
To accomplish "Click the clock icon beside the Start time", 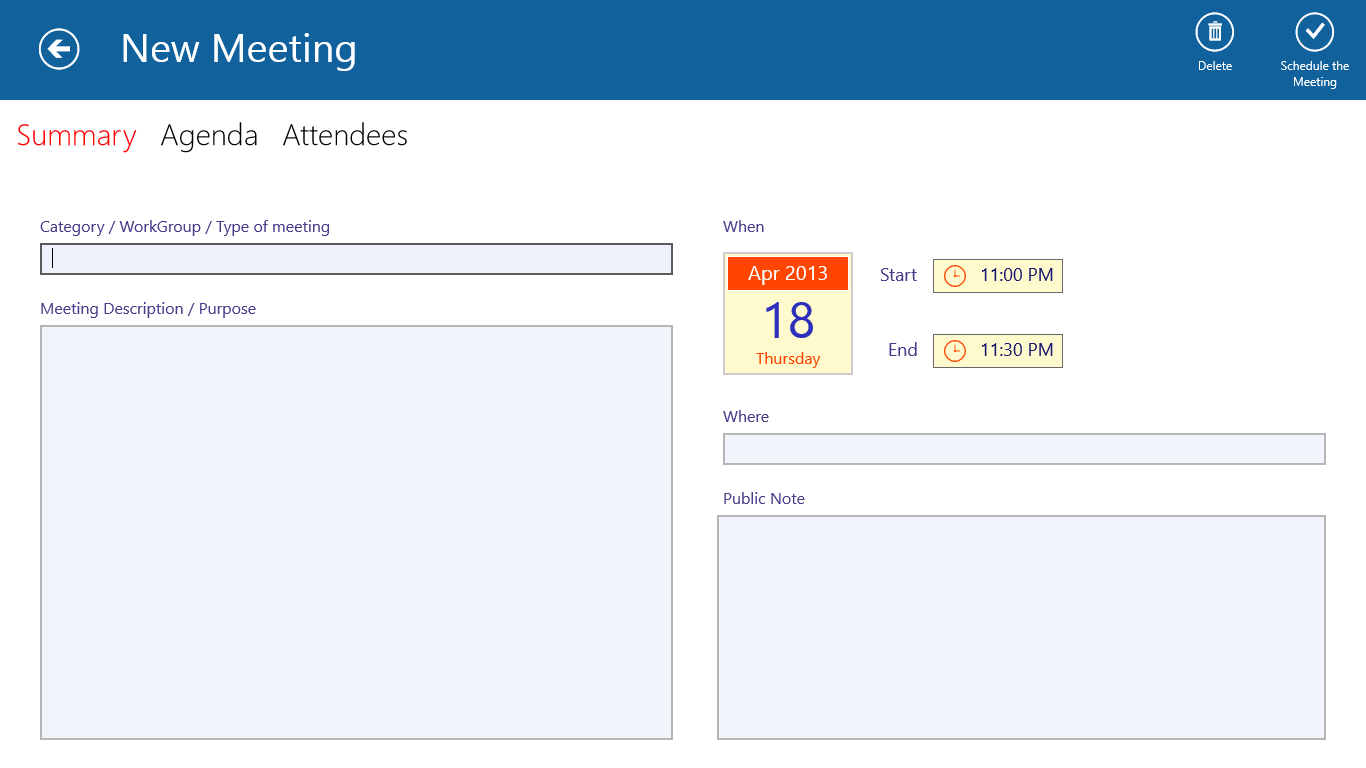I will point(954,275).
